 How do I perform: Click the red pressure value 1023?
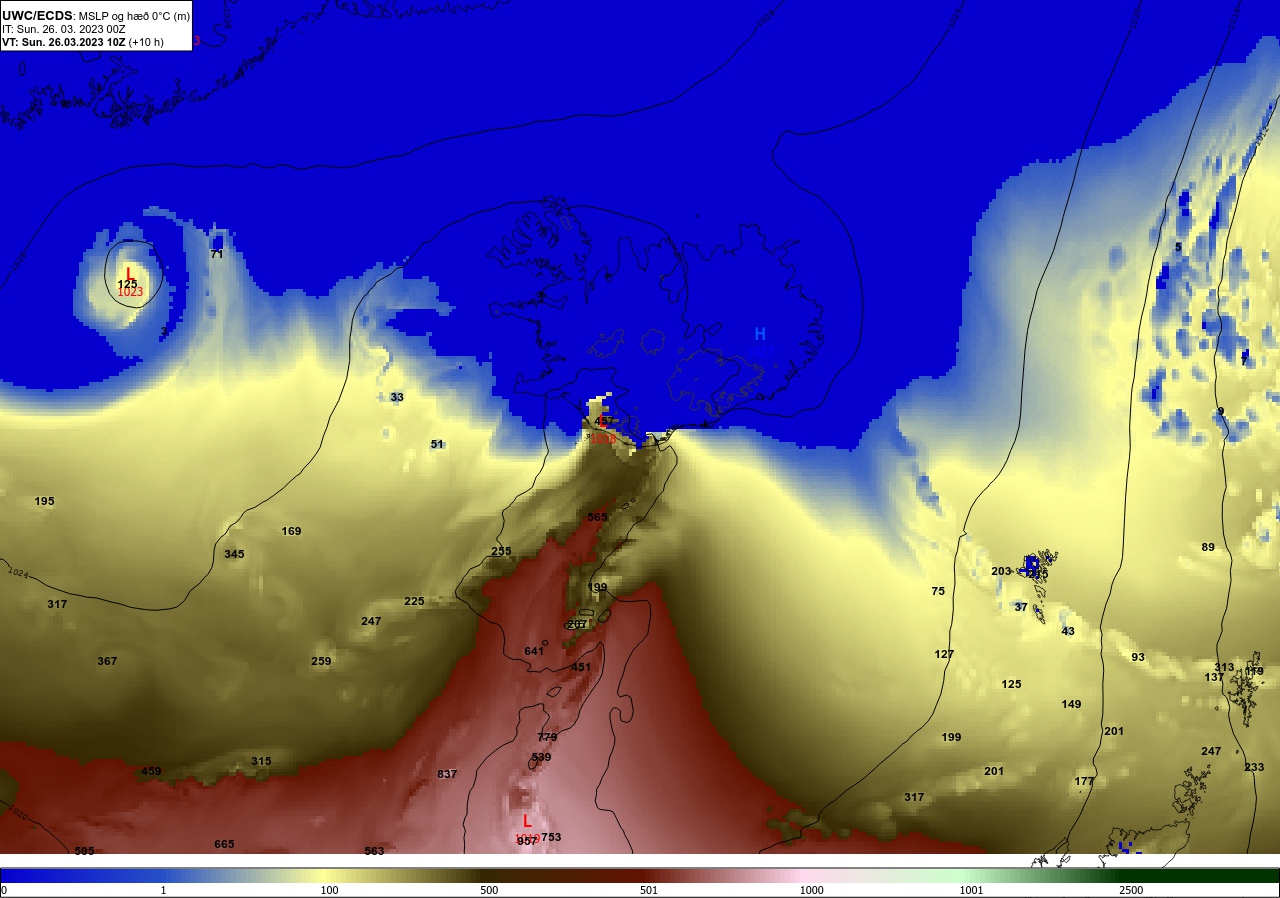(131, 292)
